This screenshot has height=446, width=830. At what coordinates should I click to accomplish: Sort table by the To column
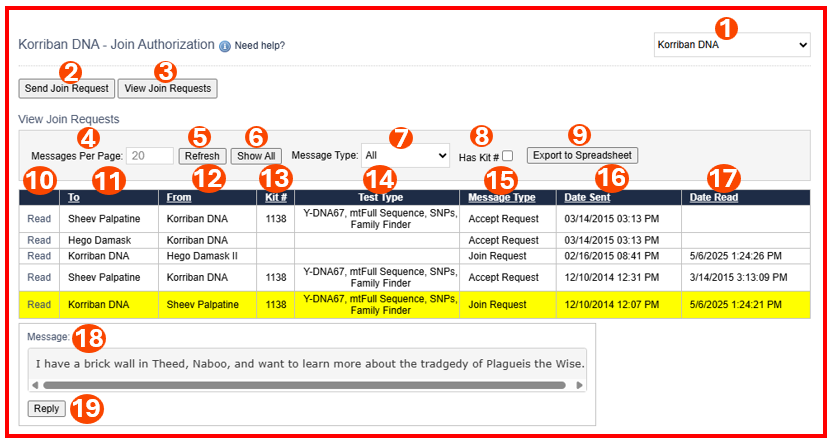(74, 198)
